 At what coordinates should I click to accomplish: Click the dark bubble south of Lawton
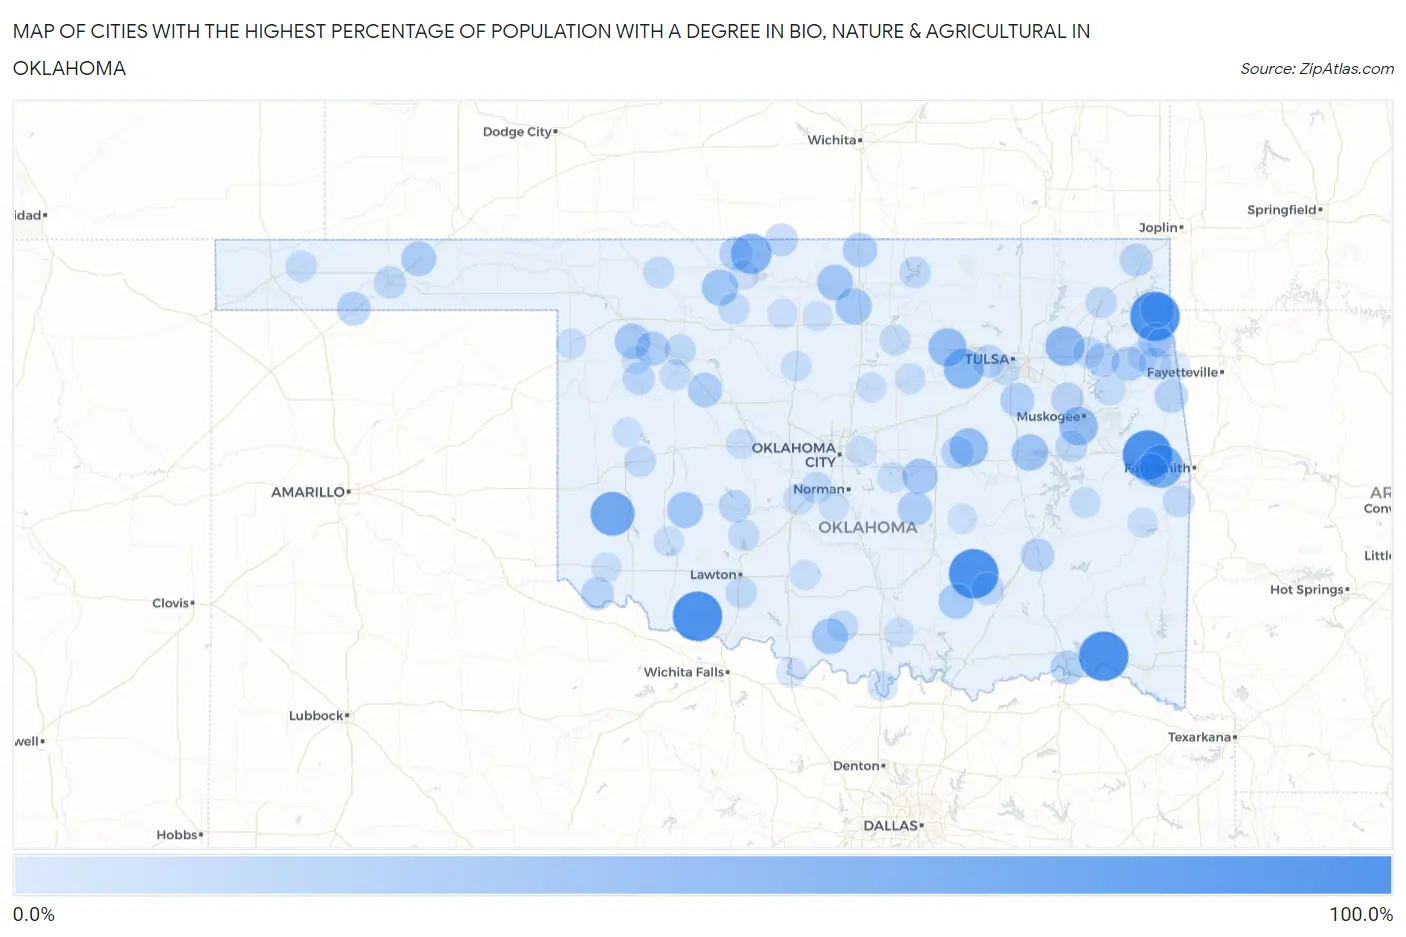click(697, 616)
